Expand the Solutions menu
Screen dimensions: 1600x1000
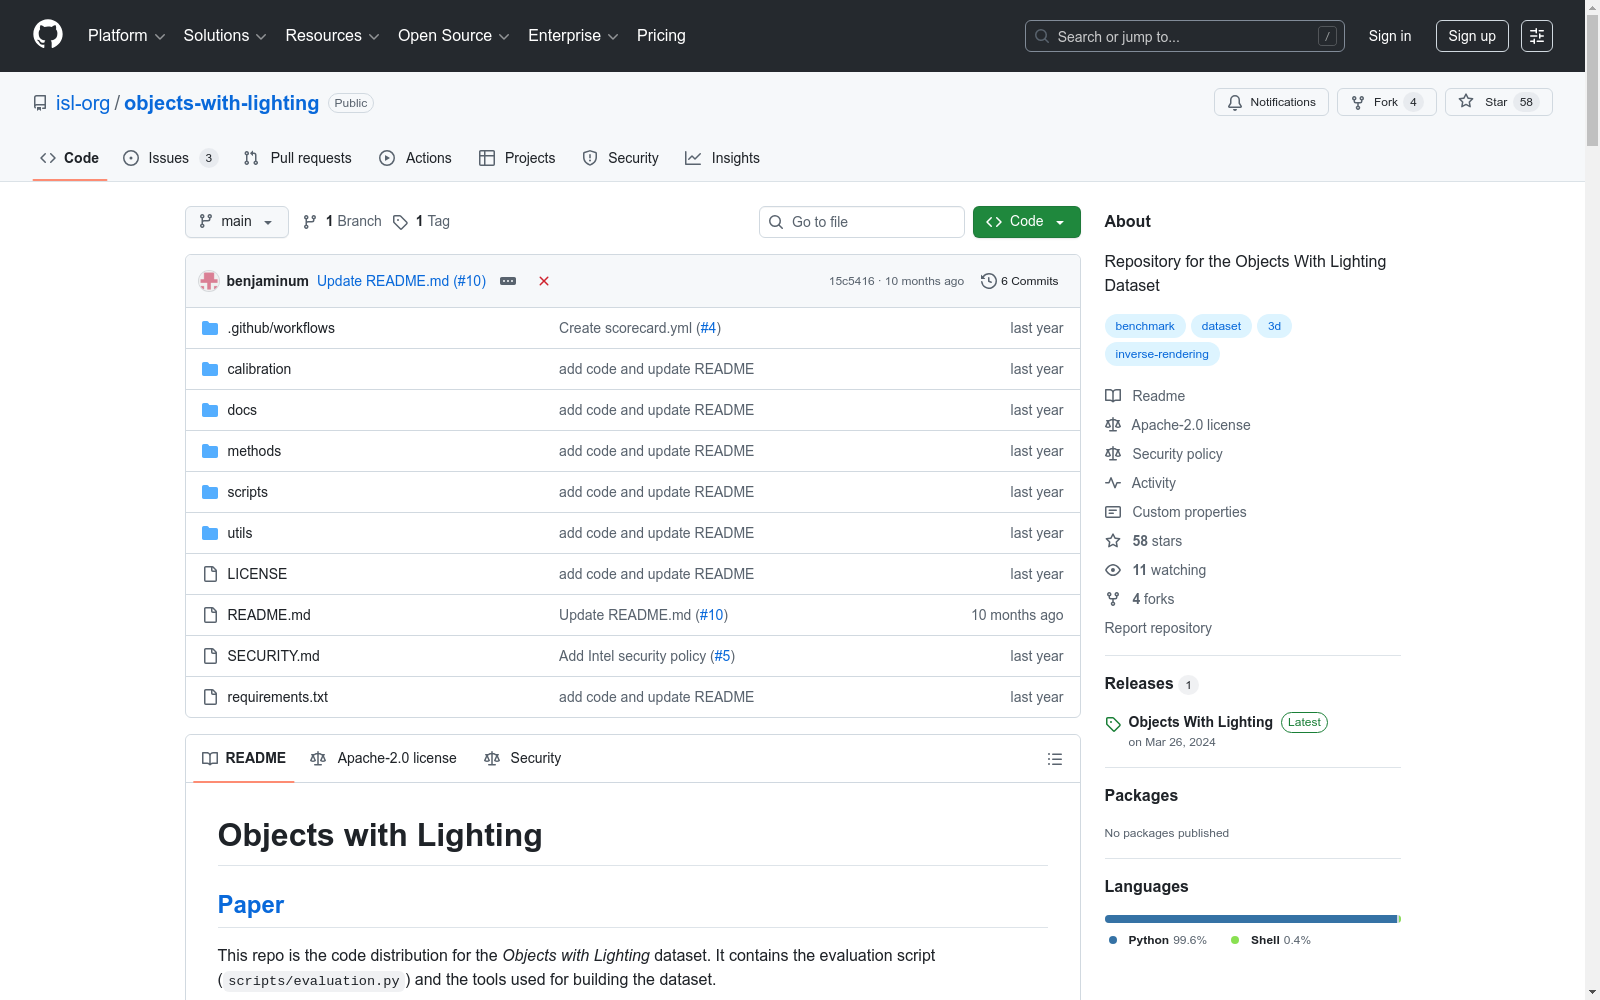[225, 36]
